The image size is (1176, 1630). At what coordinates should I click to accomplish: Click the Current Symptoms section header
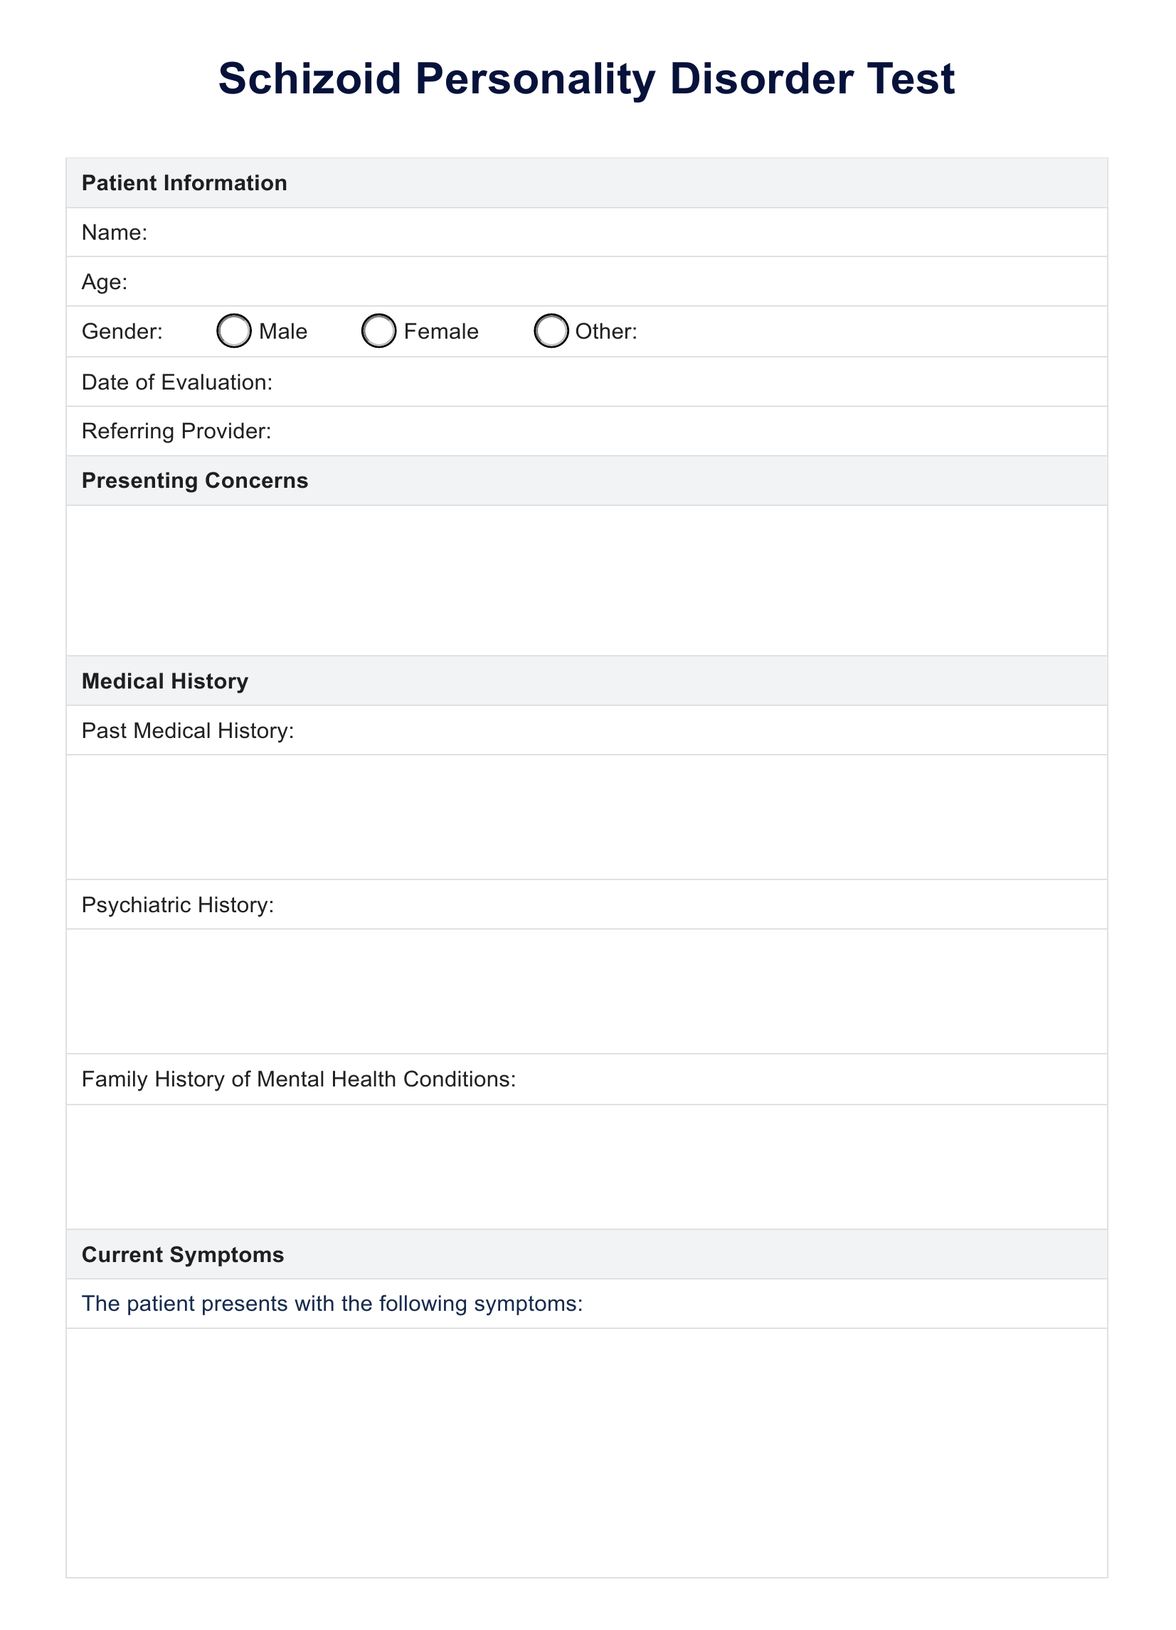(183, 1255)
